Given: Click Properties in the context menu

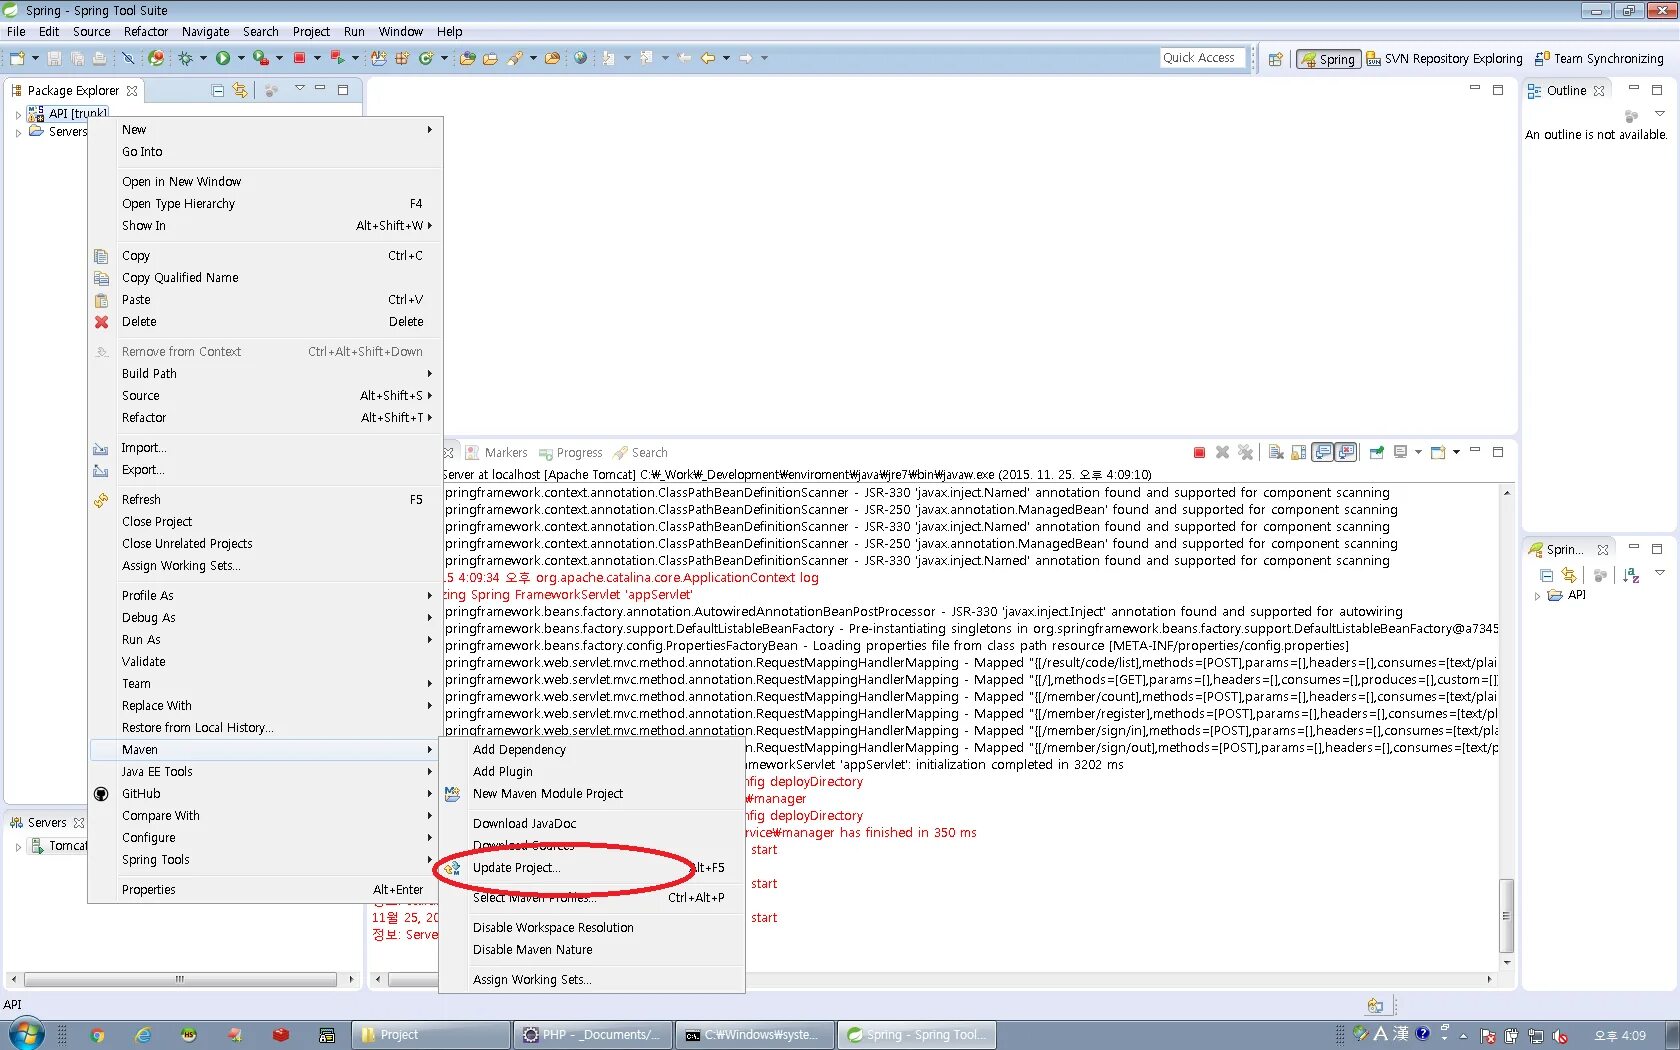Looking at the screenshot, I should click(x=265, y=890).
